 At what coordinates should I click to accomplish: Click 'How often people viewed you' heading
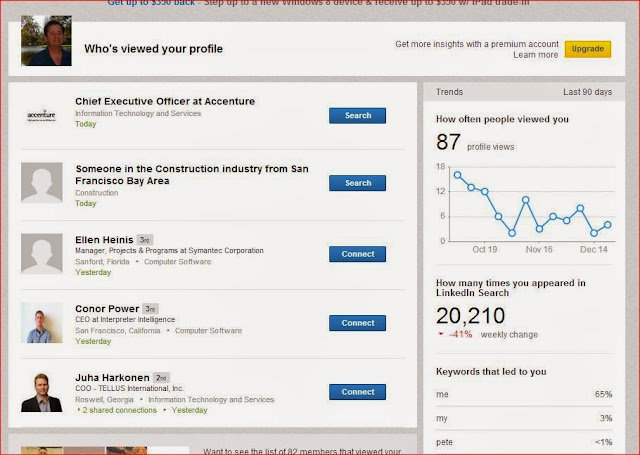coord(502,119)
